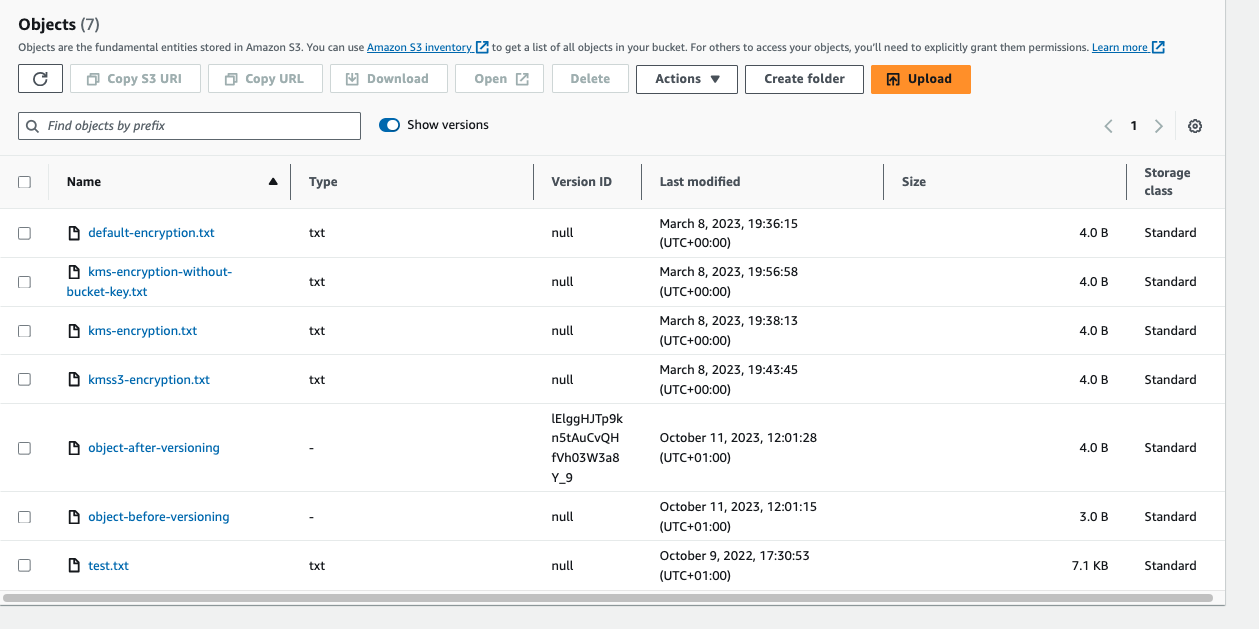This screenshot has height=629, width=1259.
Task: Click file icon beside test.txt
Action: 73,566
